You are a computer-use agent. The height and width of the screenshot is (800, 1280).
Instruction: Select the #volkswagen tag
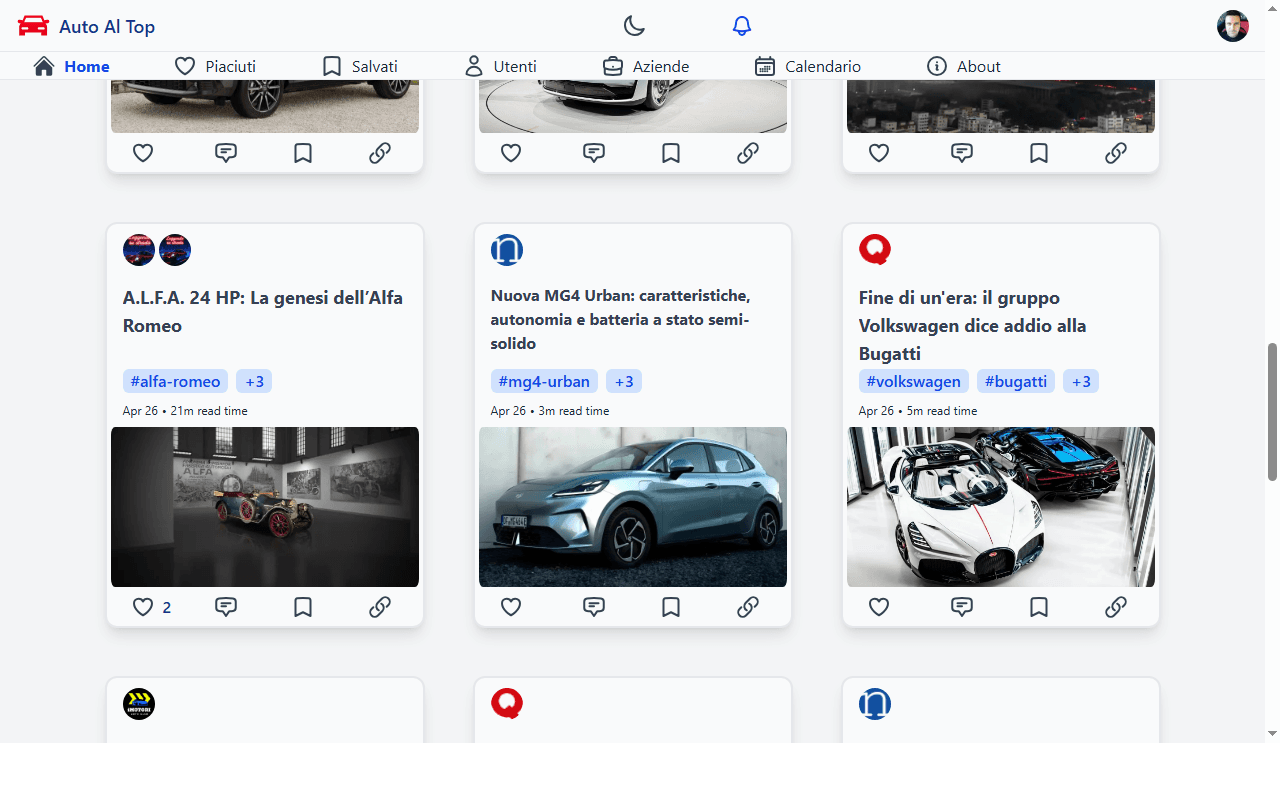tap(914, 381)
